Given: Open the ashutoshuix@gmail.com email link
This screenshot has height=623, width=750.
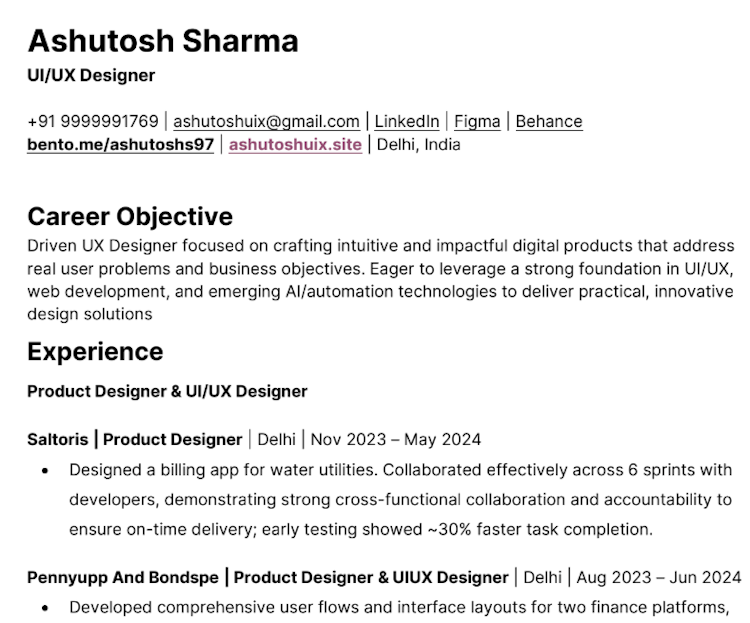Looking at the screenshot, I should 266,122.
